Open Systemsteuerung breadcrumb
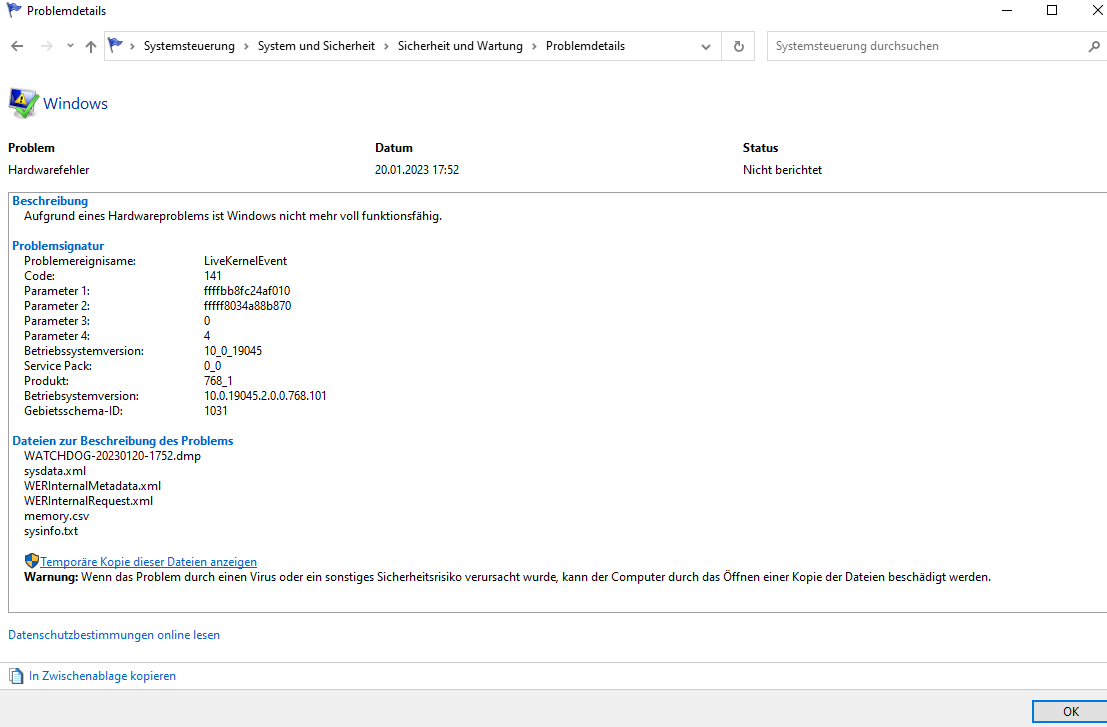 click(189, 46)
